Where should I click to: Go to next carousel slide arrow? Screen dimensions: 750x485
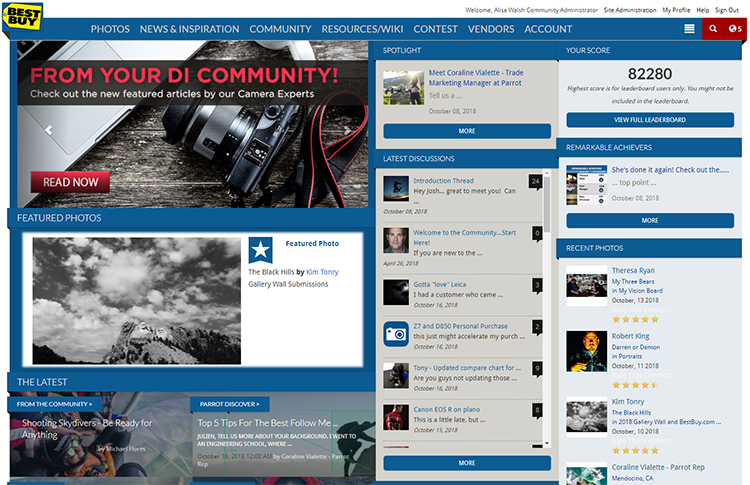click(347, 130)
